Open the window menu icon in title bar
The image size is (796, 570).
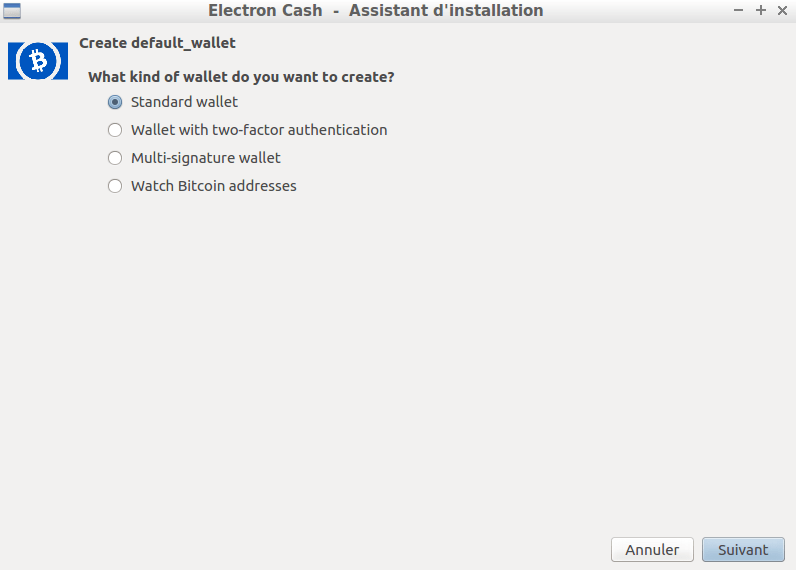(12, 11)
